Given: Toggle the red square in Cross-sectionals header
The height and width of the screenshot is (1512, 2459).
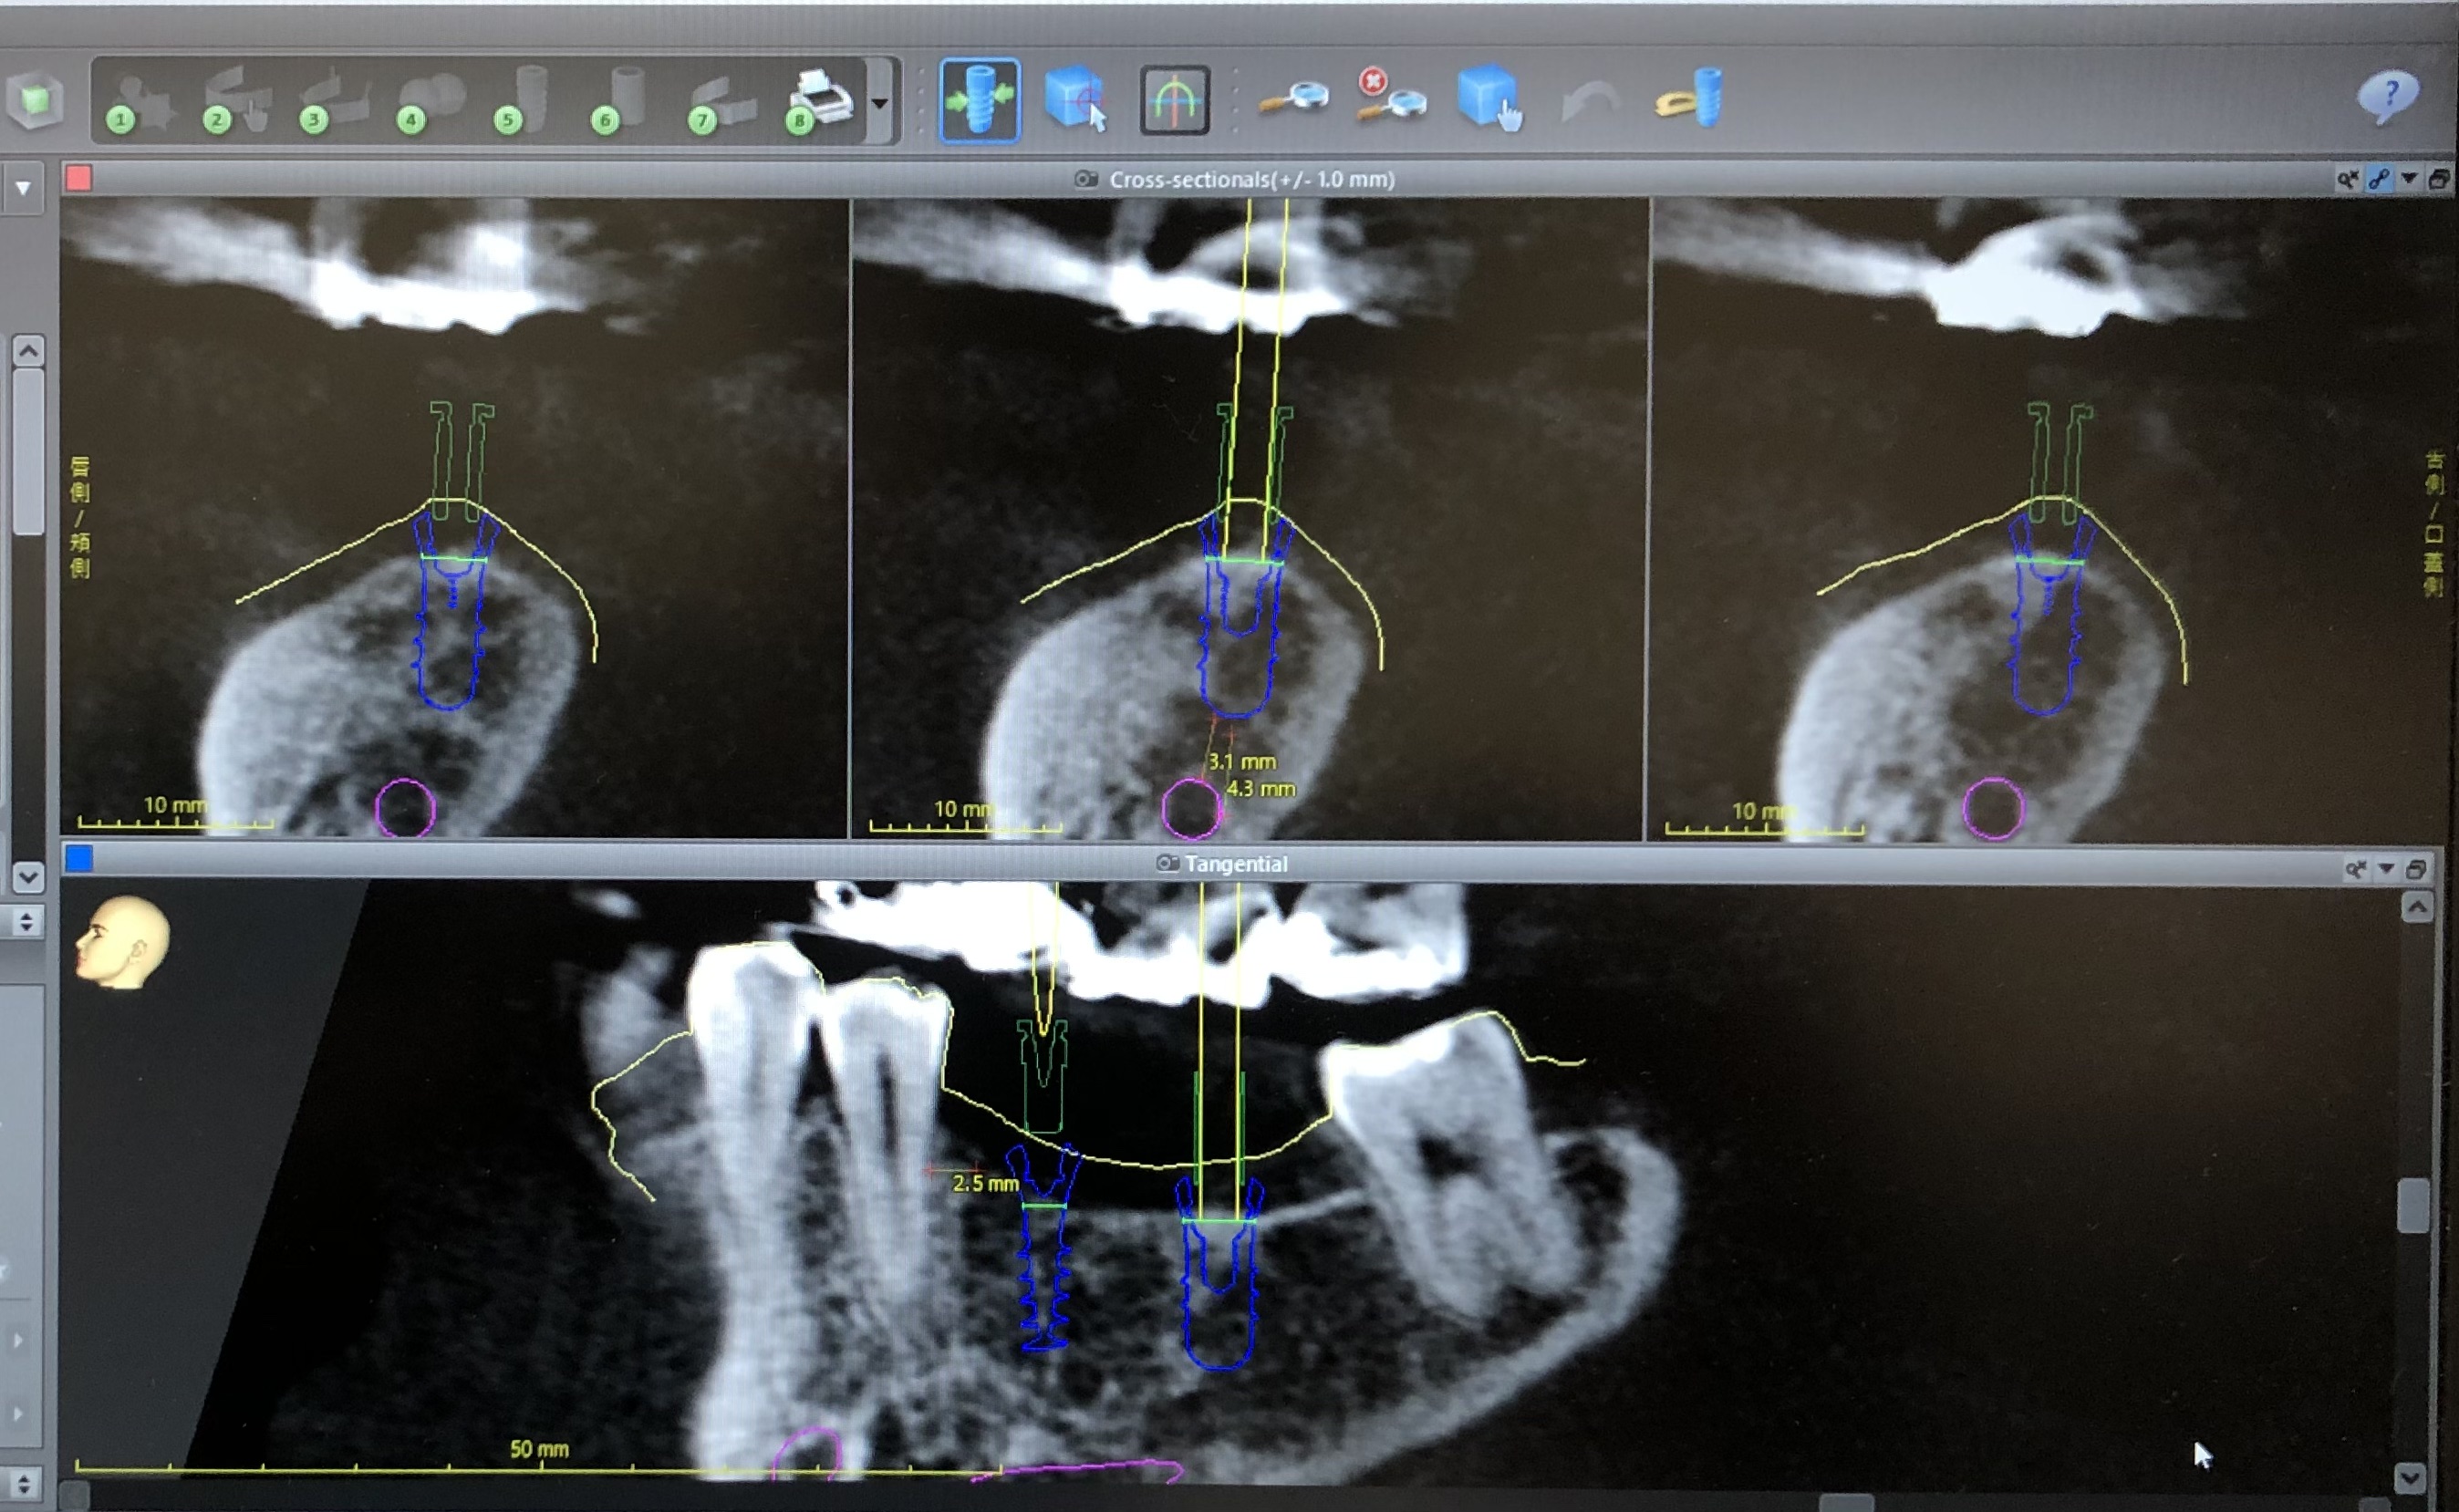Looking at the screenshot, I should pos(79,179).
